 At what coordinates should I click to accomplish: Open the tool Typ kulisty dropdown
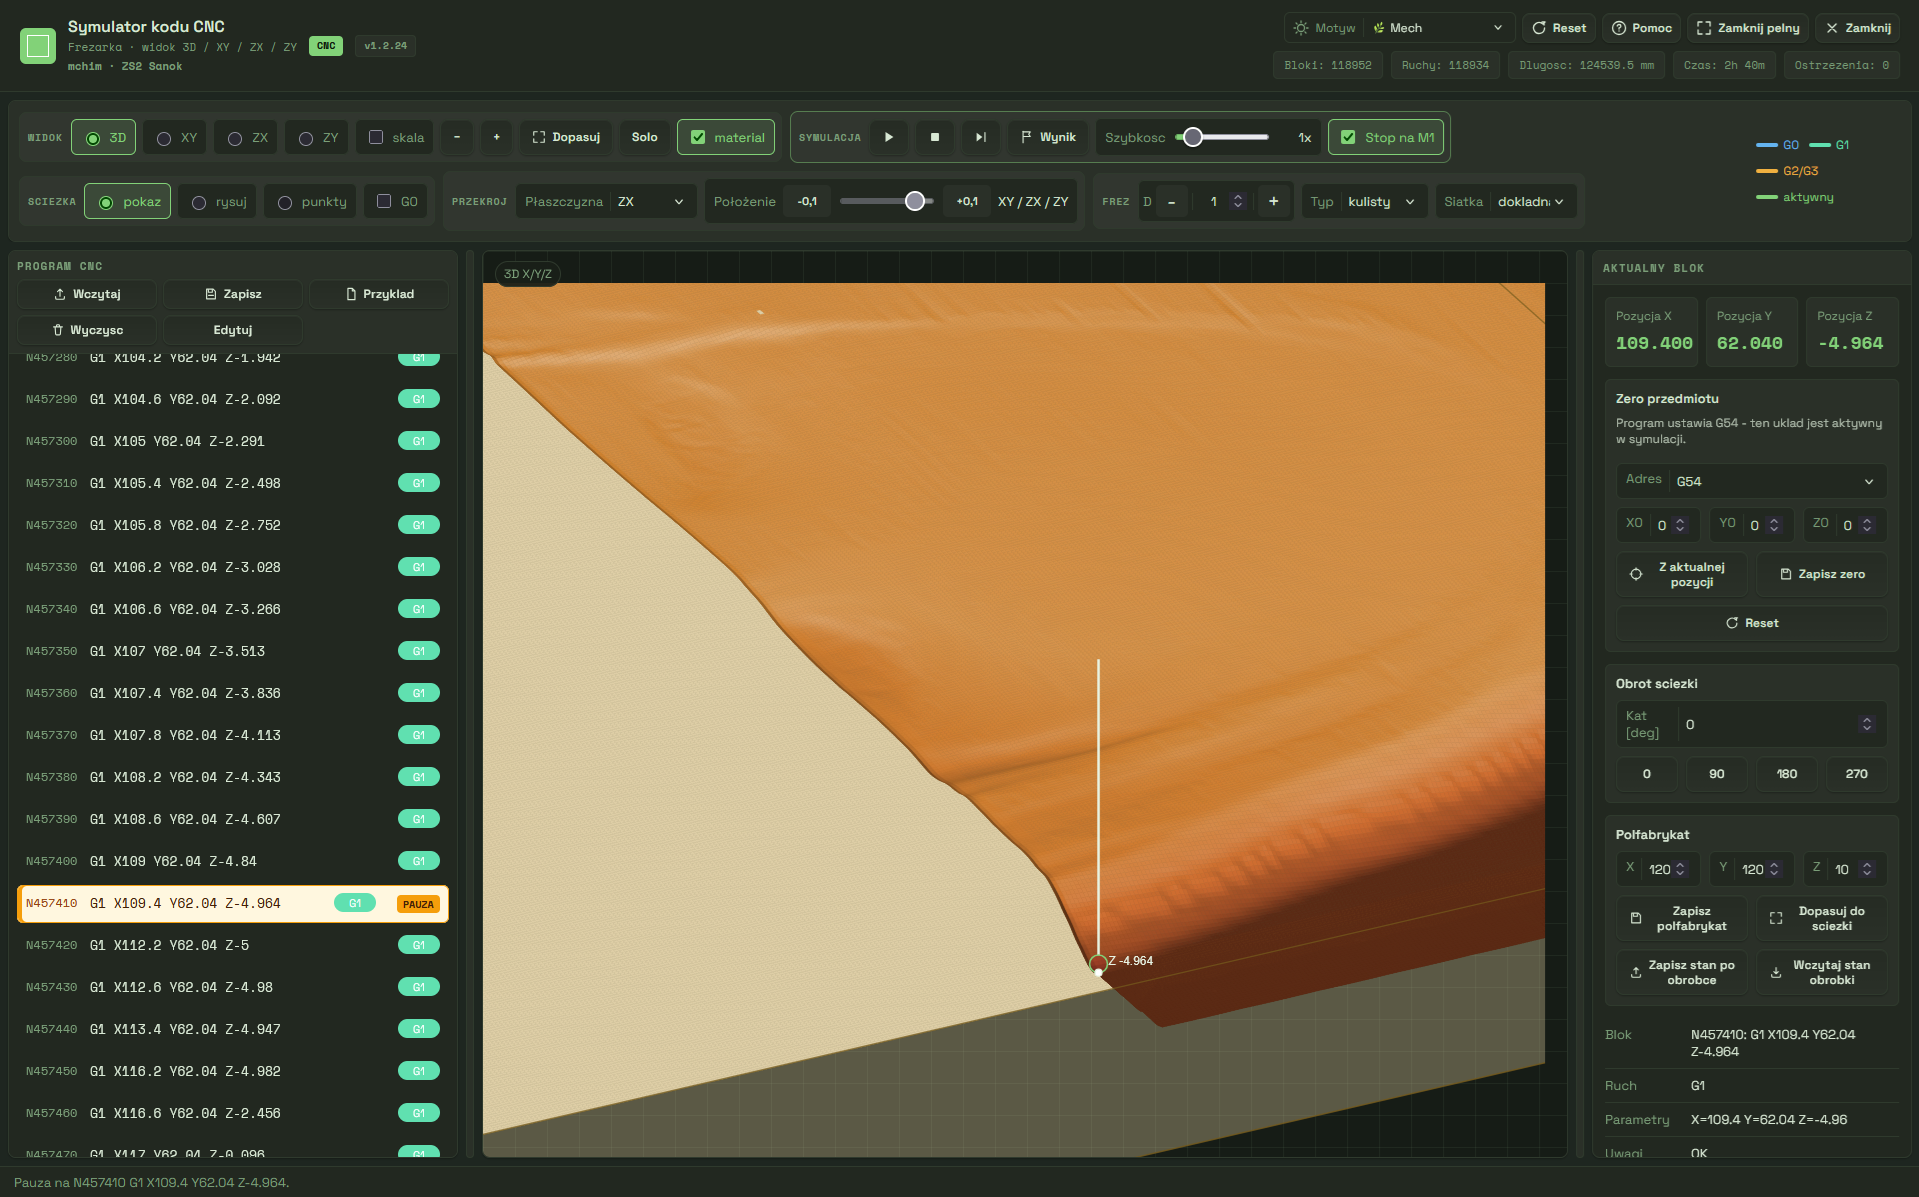point(1364,201)
